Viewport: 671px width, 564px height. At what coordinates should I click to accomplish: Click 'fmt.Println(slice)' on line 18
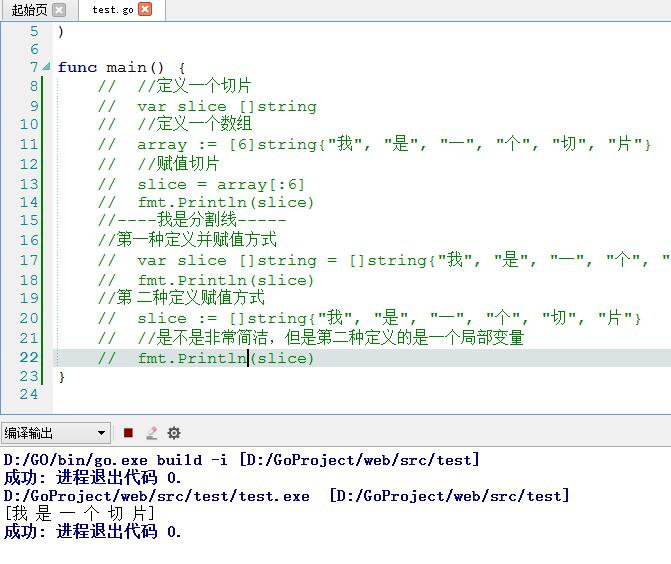click(x=226, y=280)
